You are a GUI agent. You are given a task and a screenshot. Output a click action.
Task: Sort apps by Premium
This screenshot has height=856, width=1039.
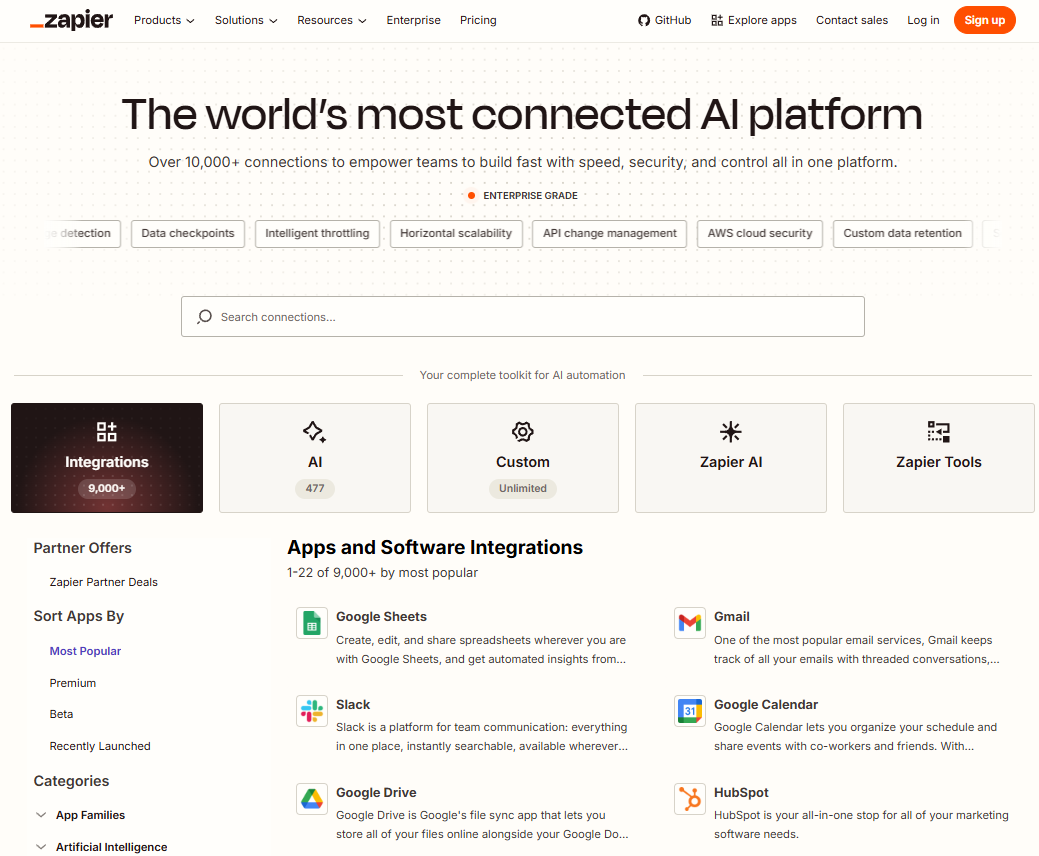click(x=73, y=683)
